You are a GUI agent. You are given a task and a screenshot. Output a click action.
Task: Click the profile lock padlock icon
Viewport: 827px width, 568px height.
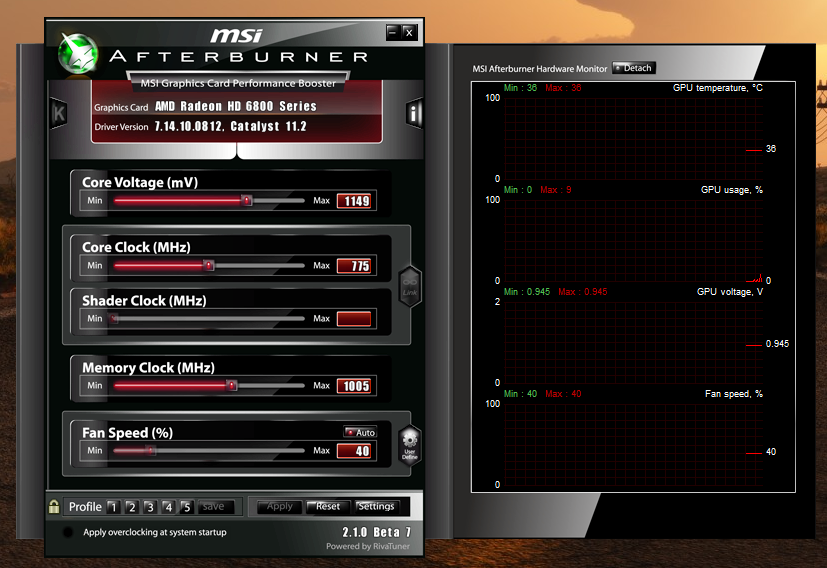(54, 506)
